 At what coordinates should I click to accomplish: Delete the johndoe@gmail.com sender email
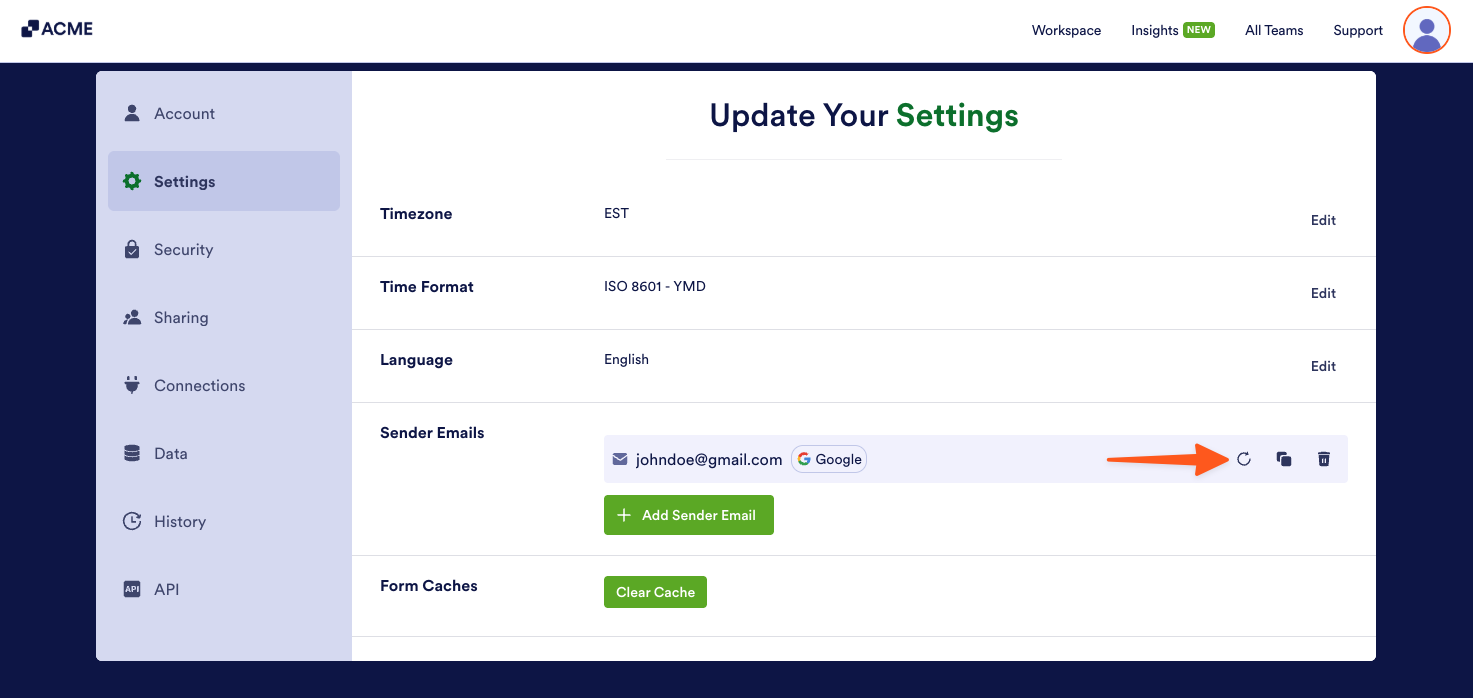coord(1323,459)
